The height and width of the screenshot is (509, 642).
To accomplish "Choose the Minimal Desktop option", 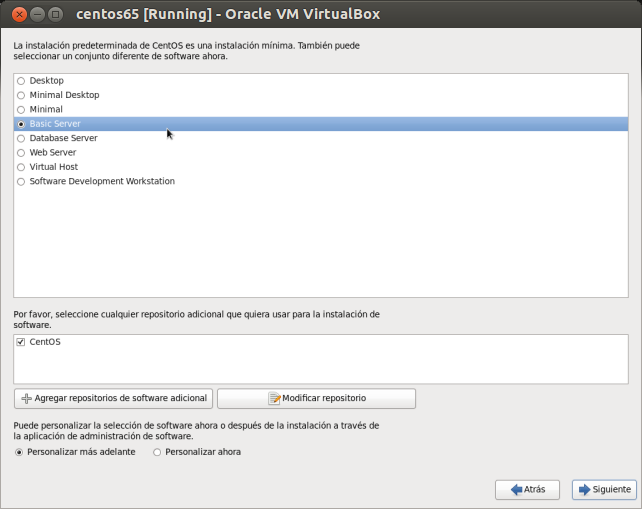I will click(x=21, y=95).
